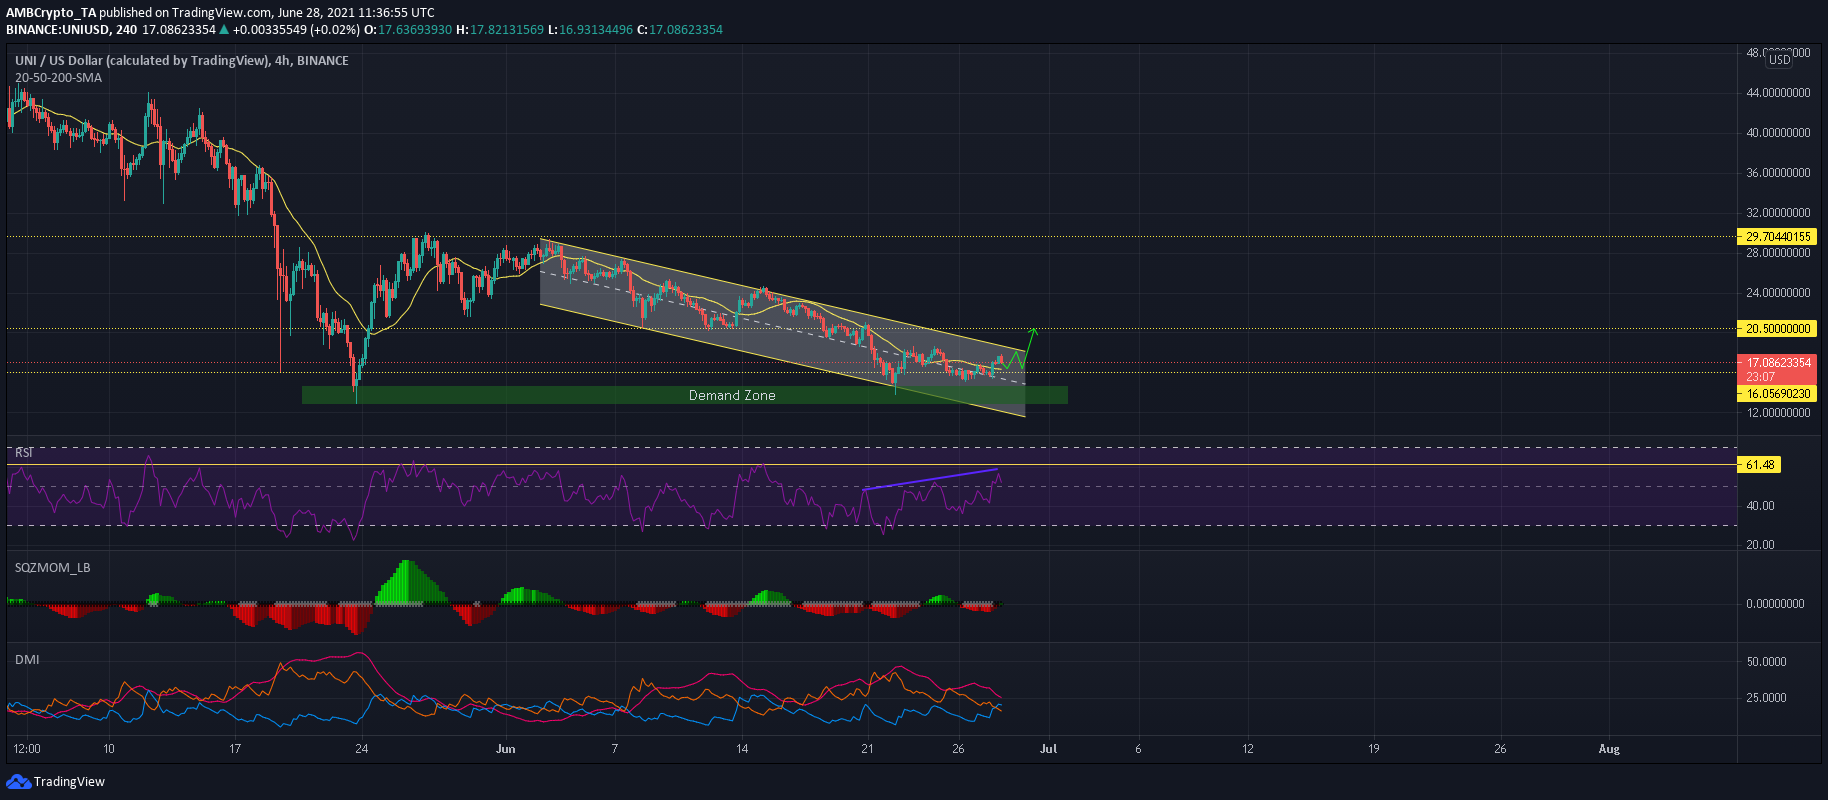1828x800 pixels.
Task: Click the 20-50-200-SMA indicator label
Action: [58, 77]
